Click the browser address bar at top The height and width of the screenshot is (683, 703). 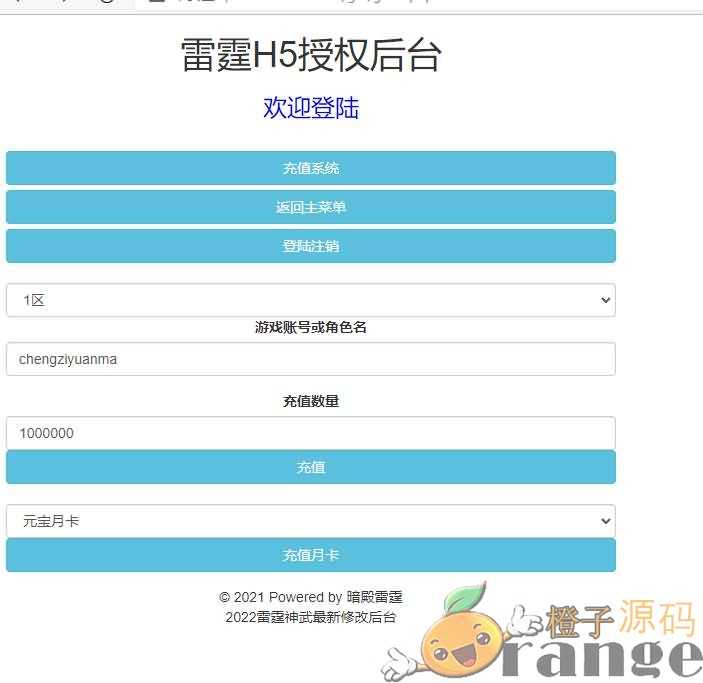[x=400, y=4]
